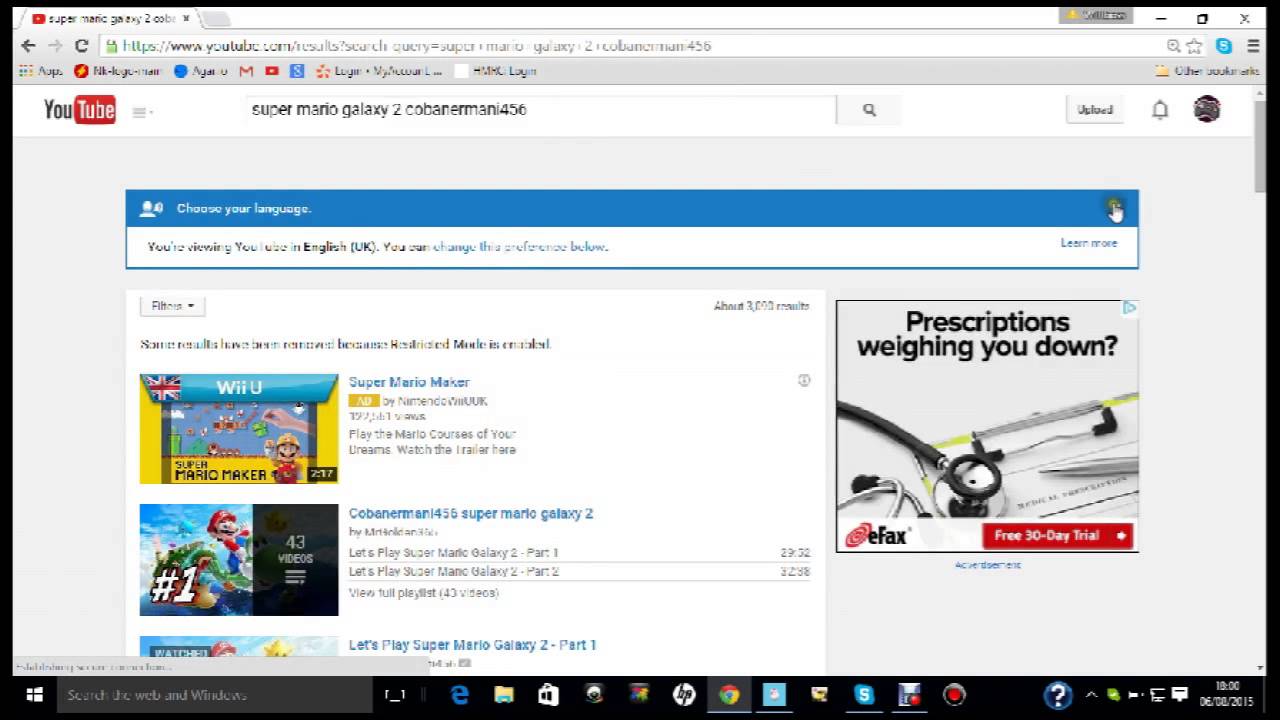Open the HMRC: Login bookmark
The image size is (1280, 720).
point(495,71)
